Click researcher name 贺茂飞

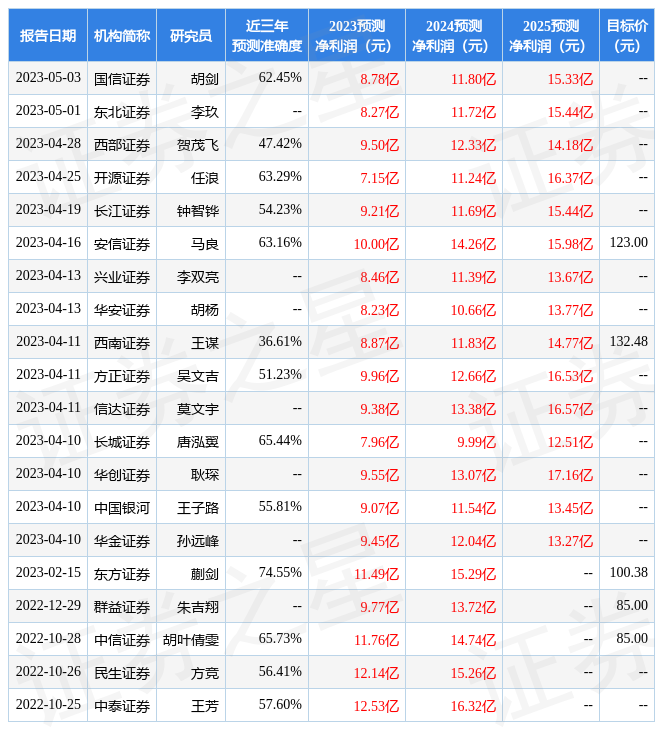198,145
